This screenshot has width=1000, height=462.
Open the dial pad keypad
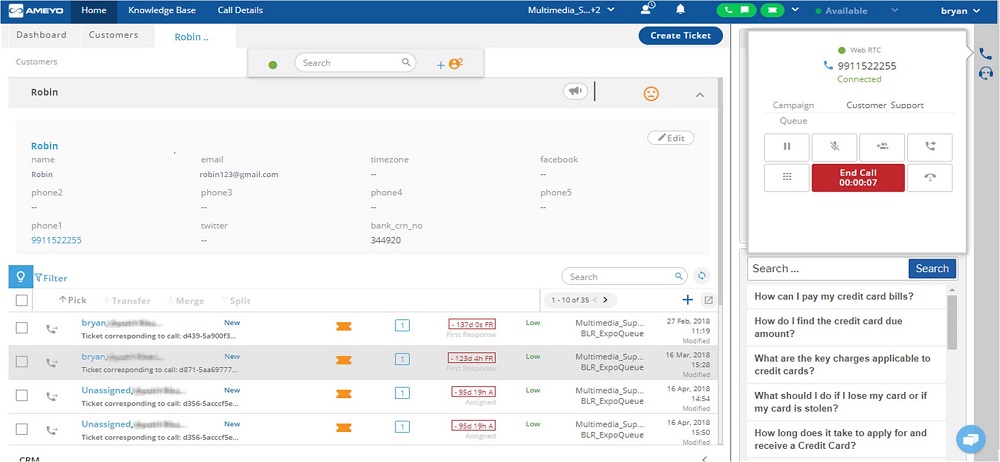786,178
